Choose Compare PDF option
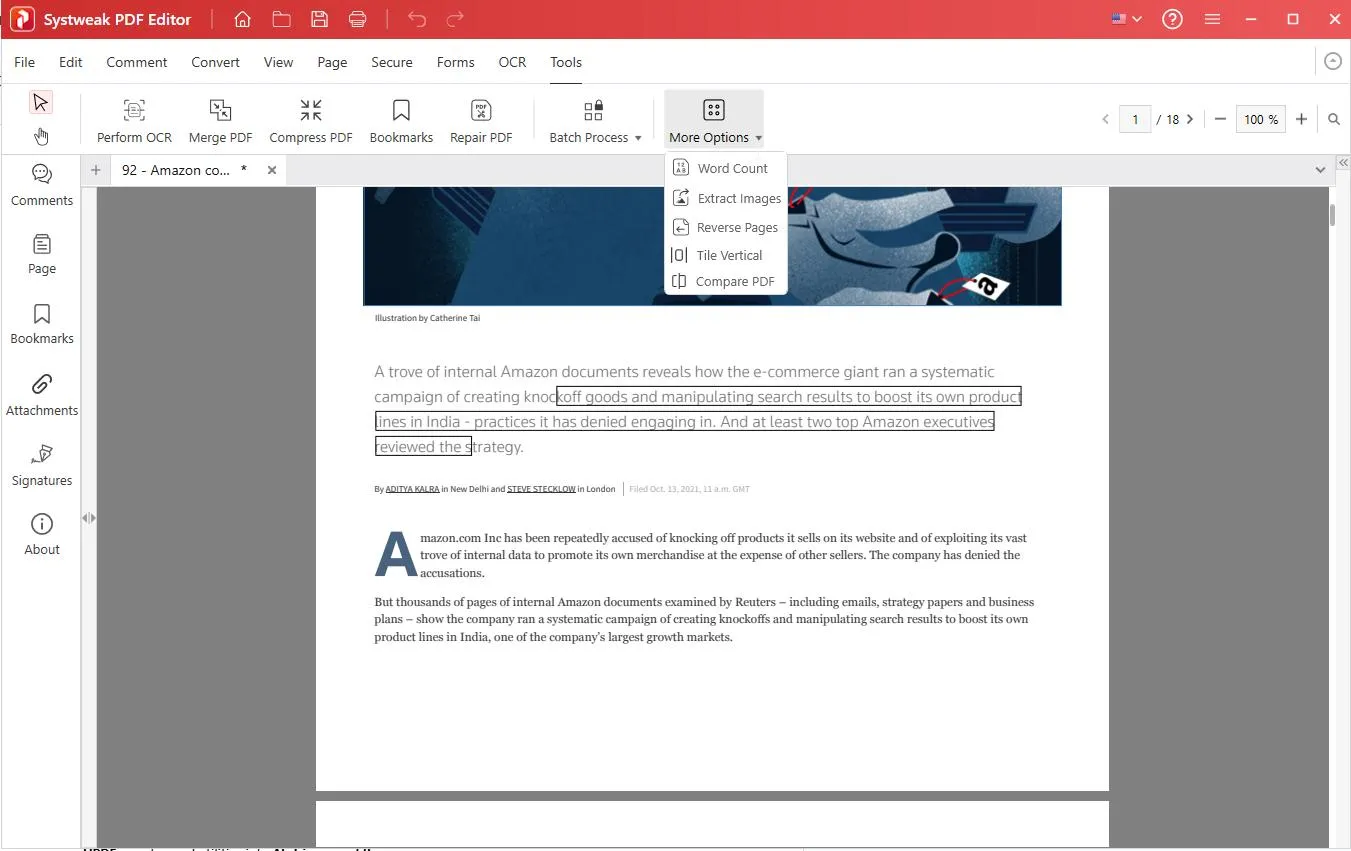 pyautogui.click(x=726, y=281)
